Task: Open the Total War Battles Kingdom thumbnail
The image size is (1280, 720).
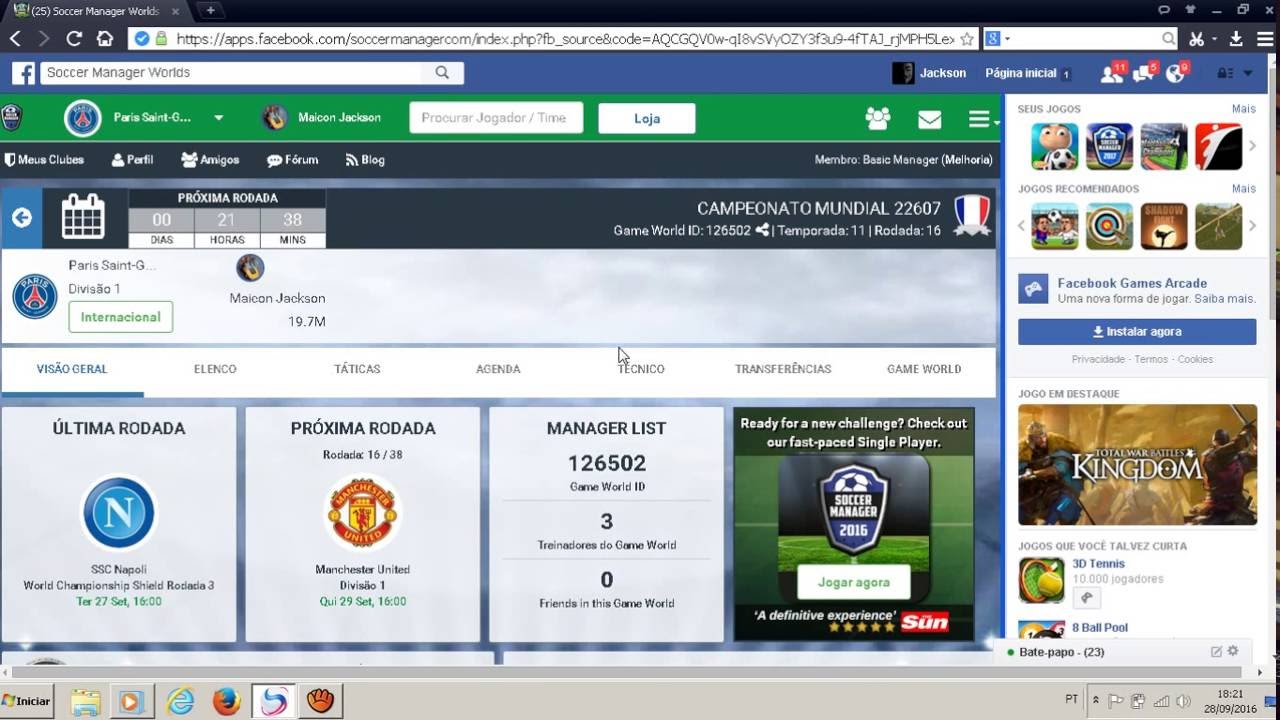Action: pos(1137,465)
